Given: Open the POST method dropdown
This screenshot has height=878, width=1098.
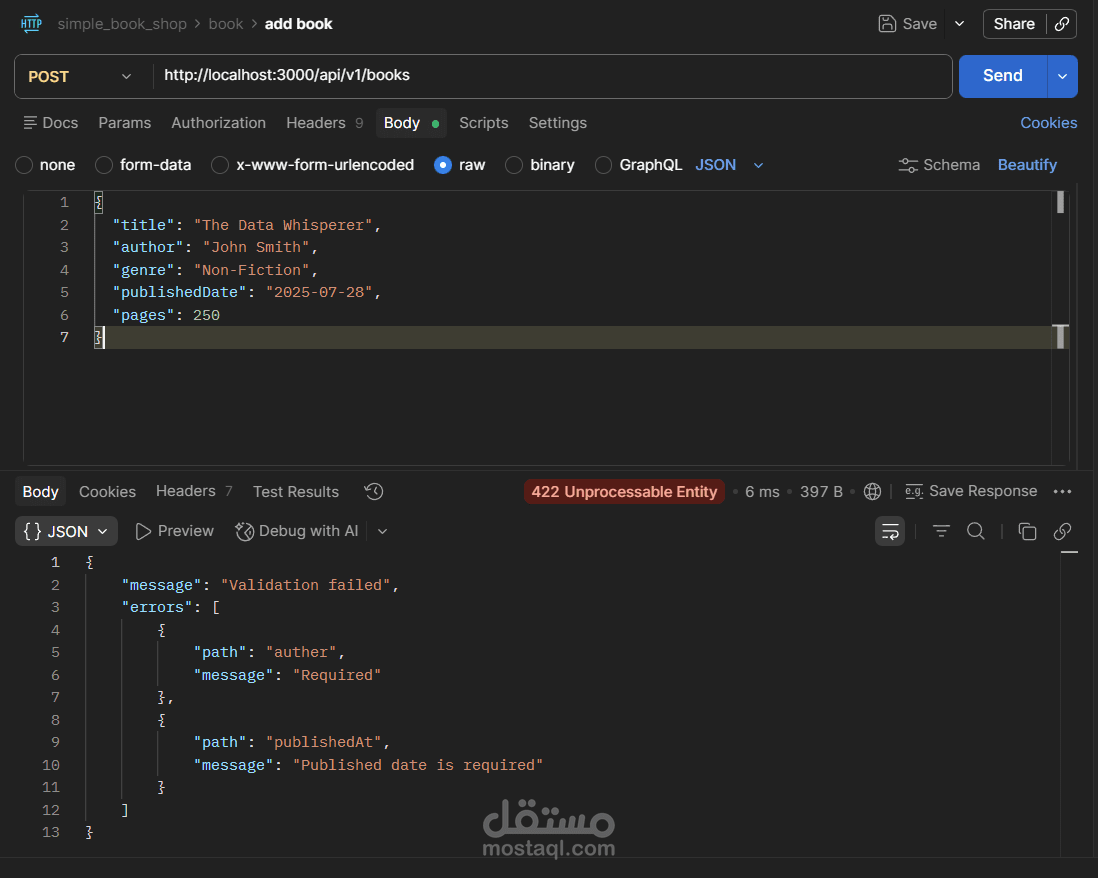Looking at the screenshot, I should (80, 76).
